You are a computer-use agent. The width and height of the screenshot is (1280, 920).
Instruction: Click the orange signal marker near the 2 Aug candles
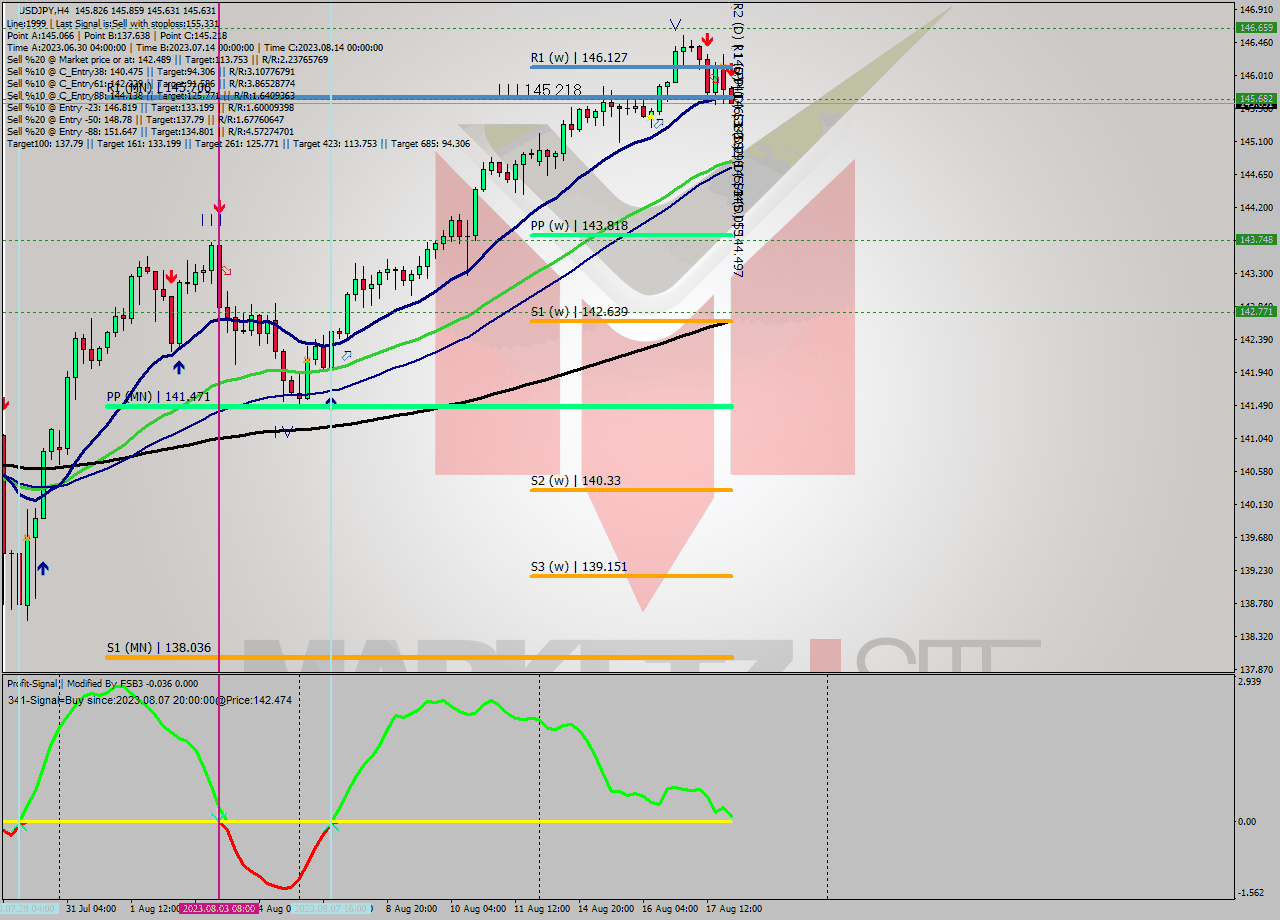click(307, 360)
